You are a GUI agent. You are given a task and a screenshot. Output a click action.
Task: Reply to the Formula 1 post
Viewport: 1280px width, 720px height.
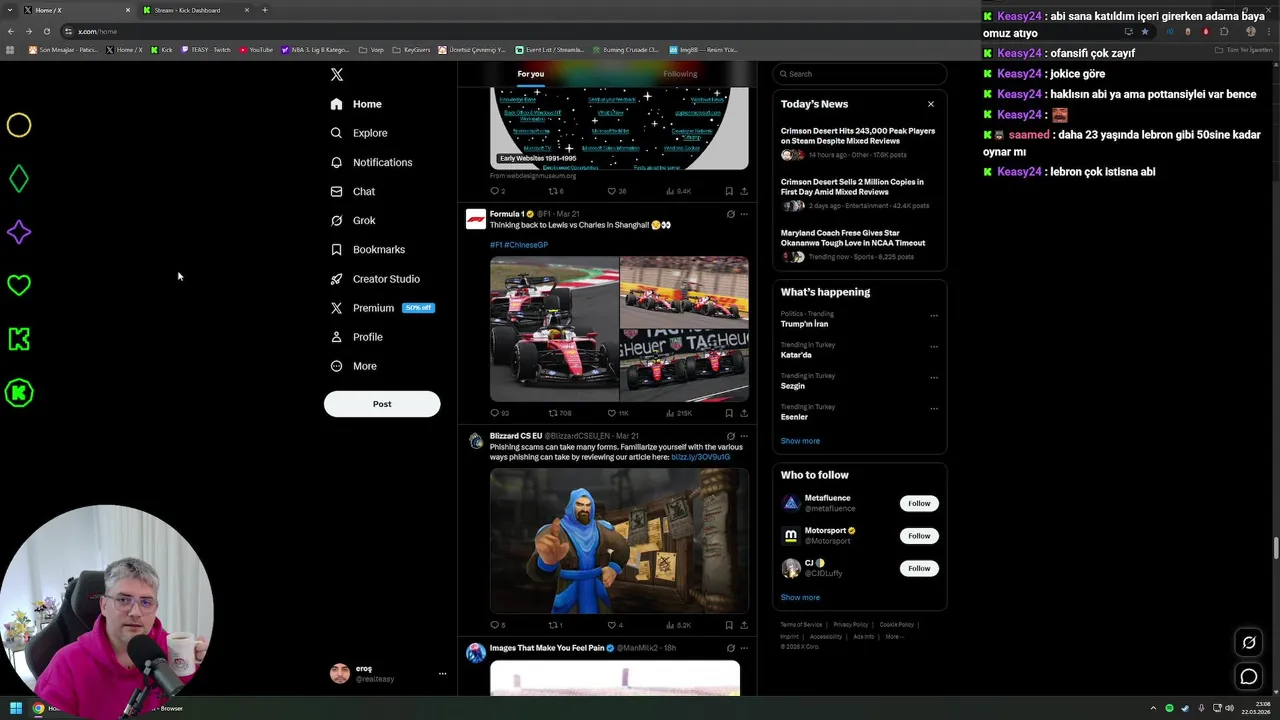tap(494, 413)
